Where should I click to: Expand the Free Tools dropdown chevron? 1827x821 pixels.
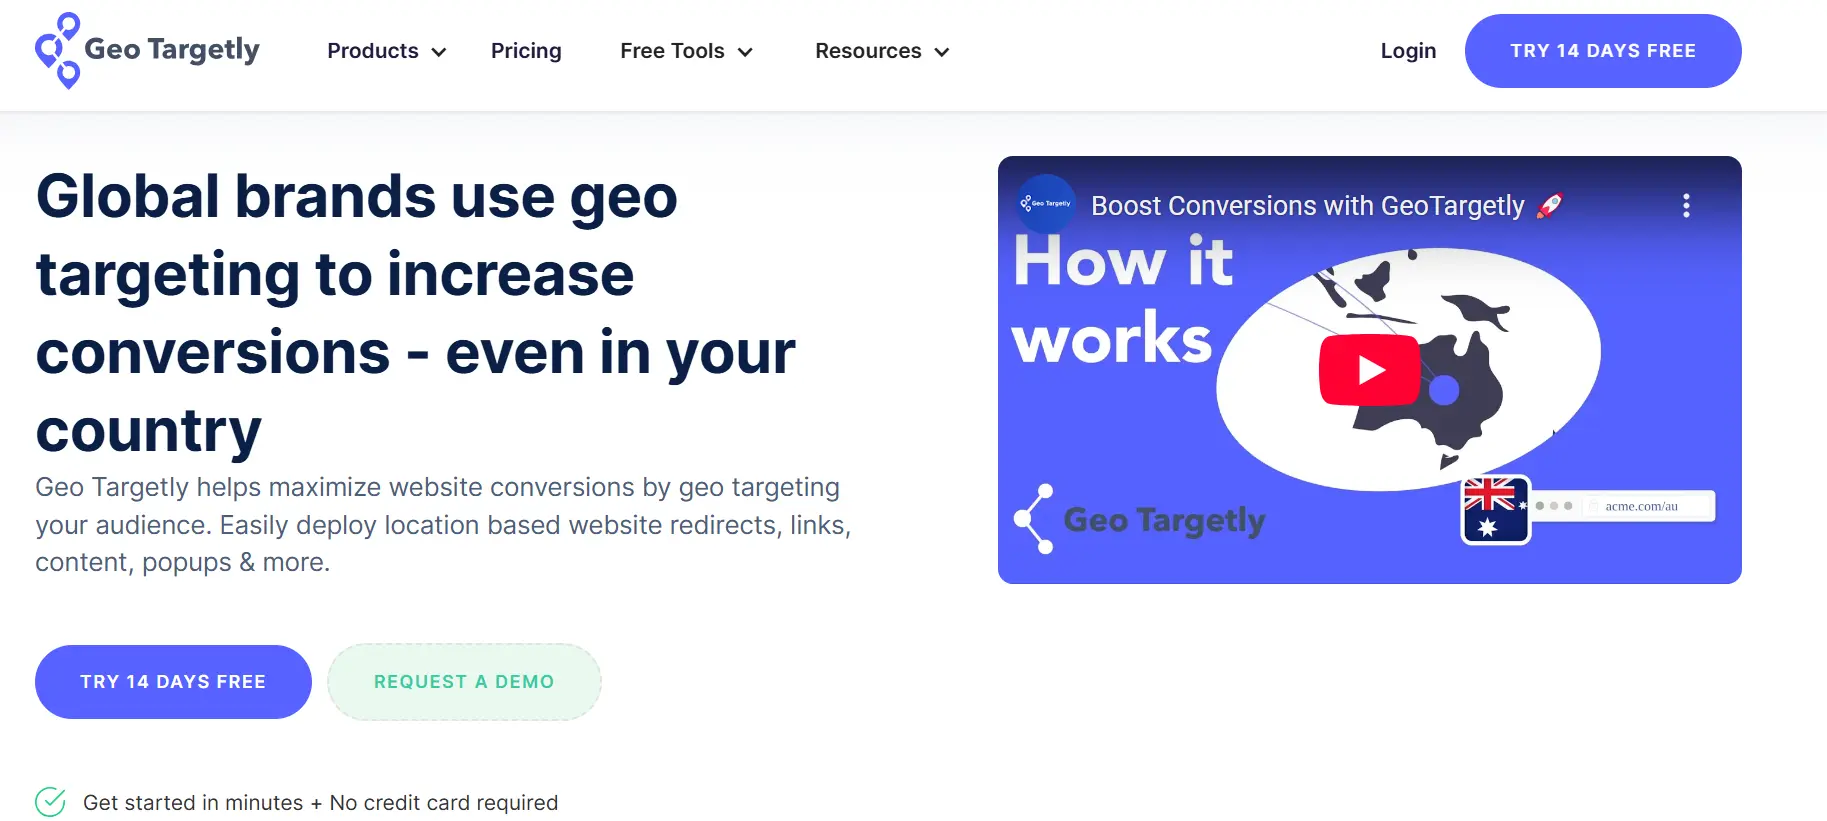click(x=745, y=52)
